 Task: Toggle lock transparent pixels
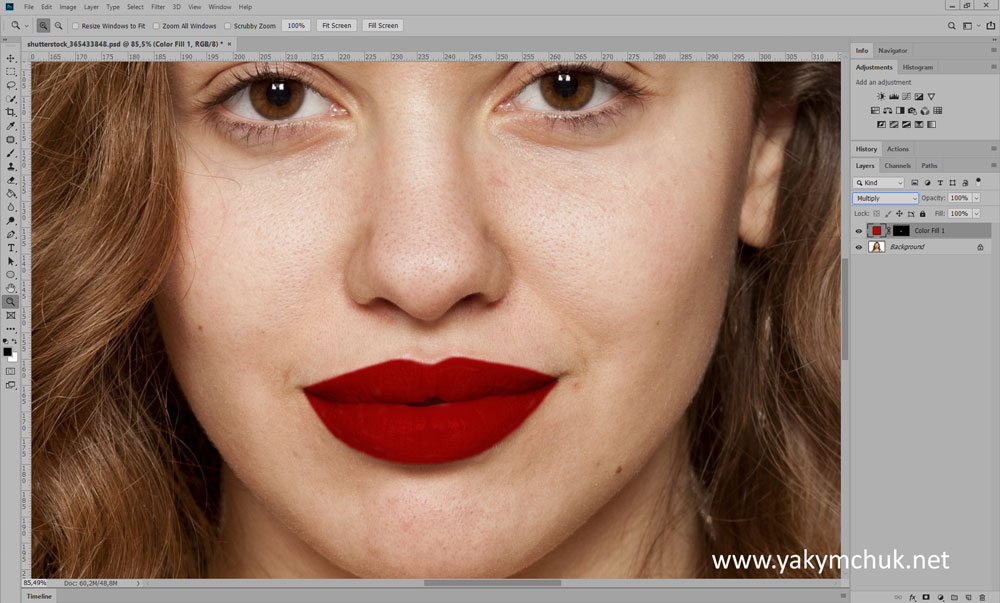click(876, 214)
